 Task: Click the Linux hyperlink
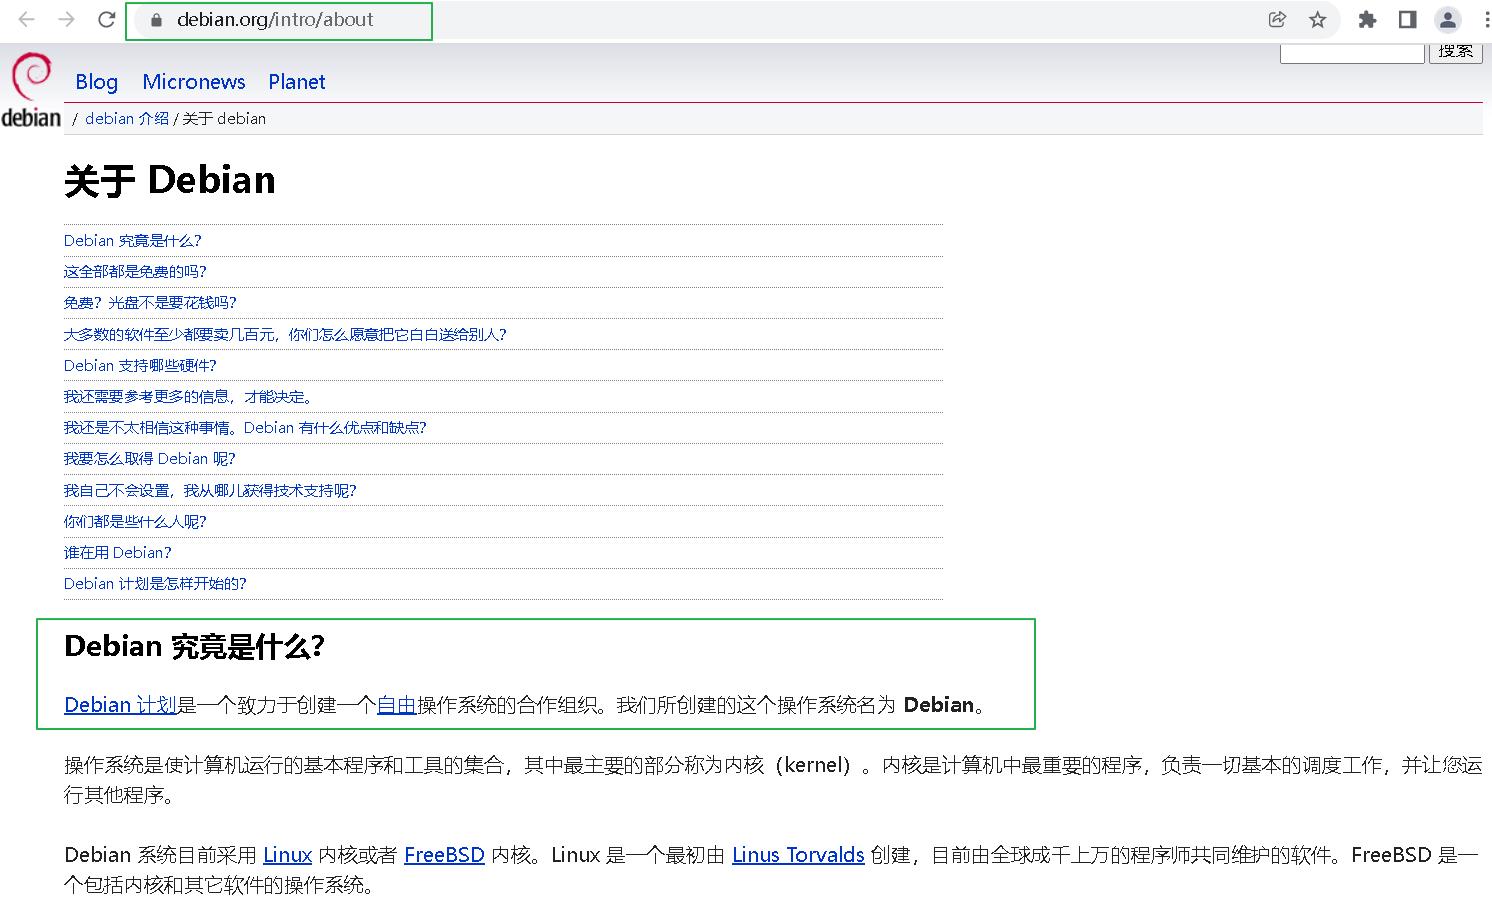pos(288,855)
